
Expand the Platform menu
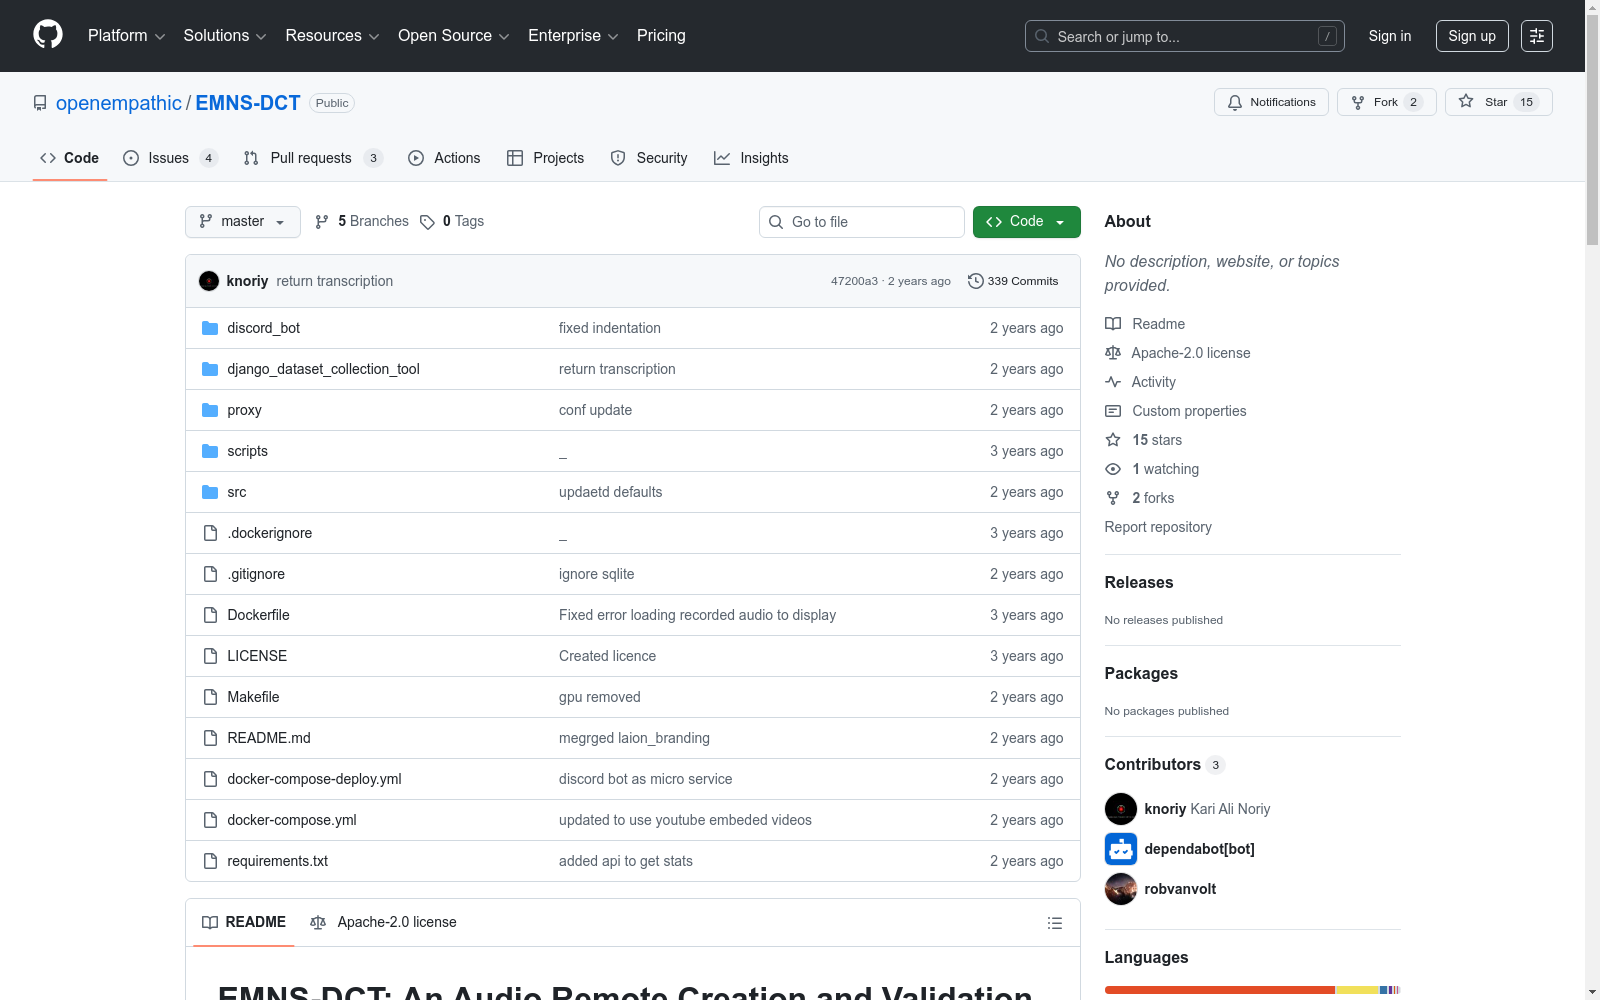point(126,36)
